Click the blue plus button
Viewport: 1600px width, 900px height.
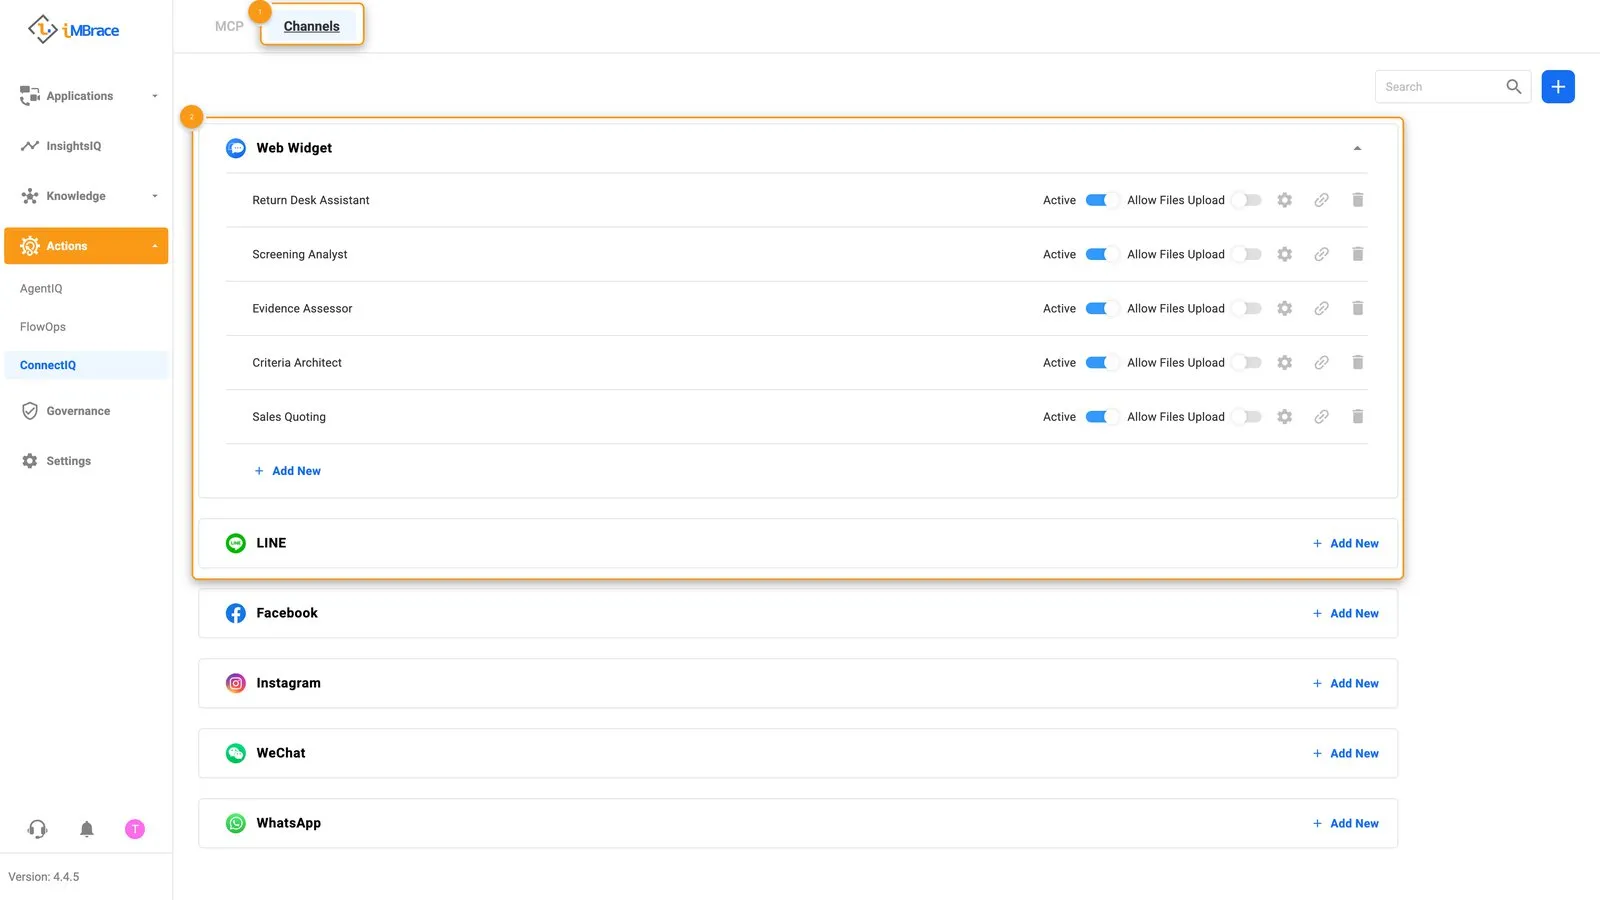1558,87
